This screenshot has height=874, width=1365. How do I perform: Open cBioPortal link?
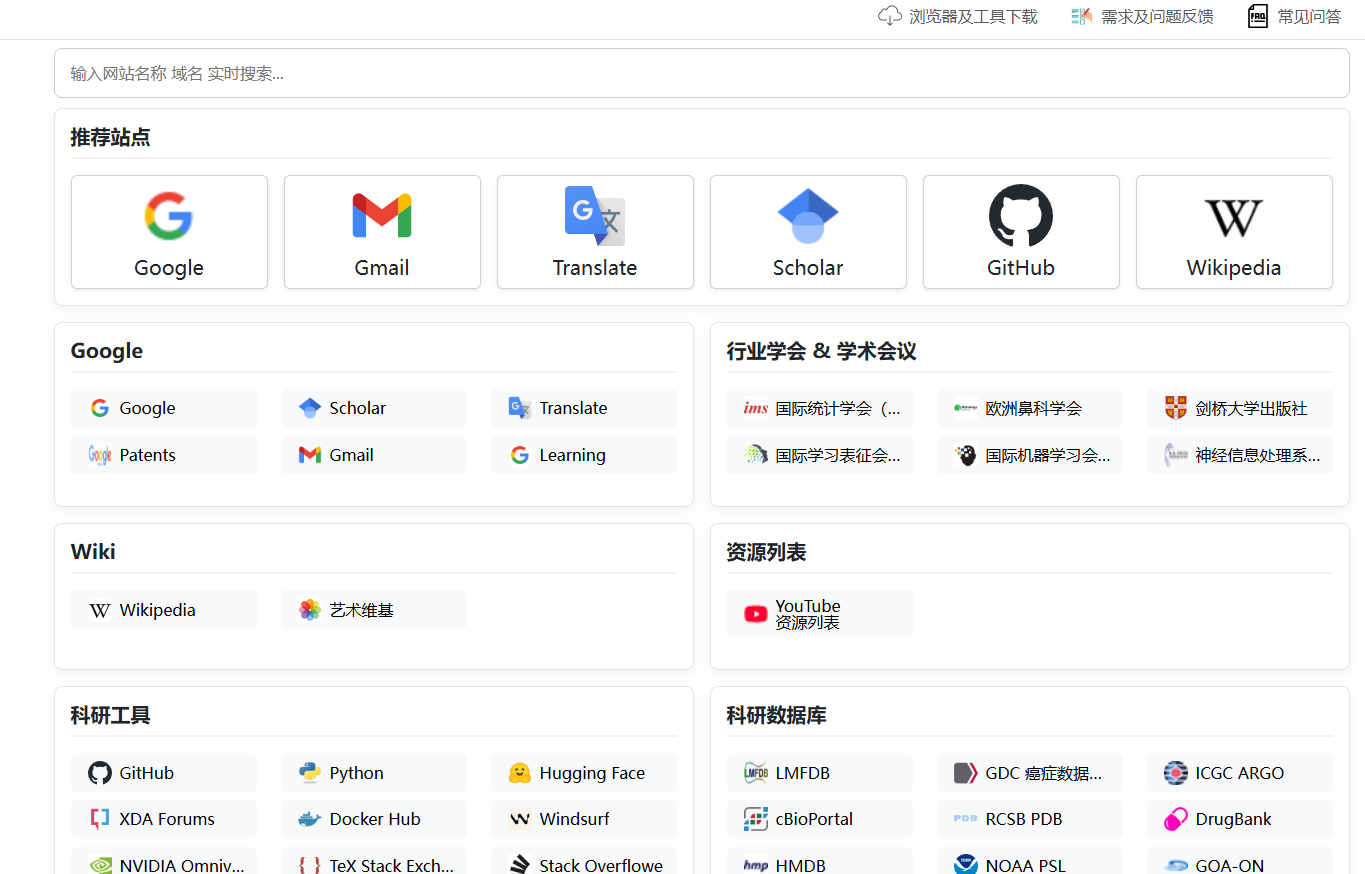coord(820,819)
